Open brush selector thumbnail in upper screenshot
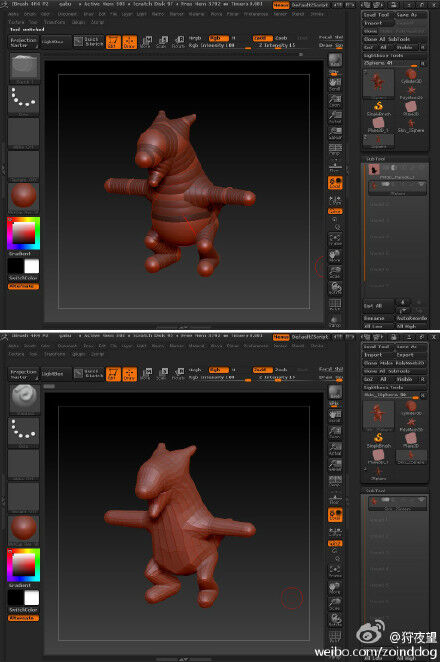440x662 pixels. (x=24, y=68)
